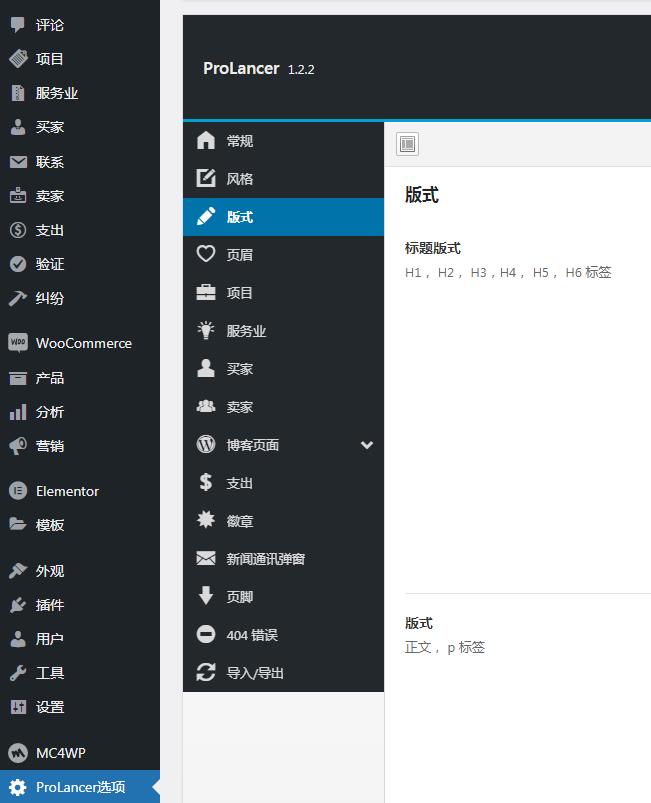
Task: Click the sliders icon beside 设置
Action: [18, 707]
